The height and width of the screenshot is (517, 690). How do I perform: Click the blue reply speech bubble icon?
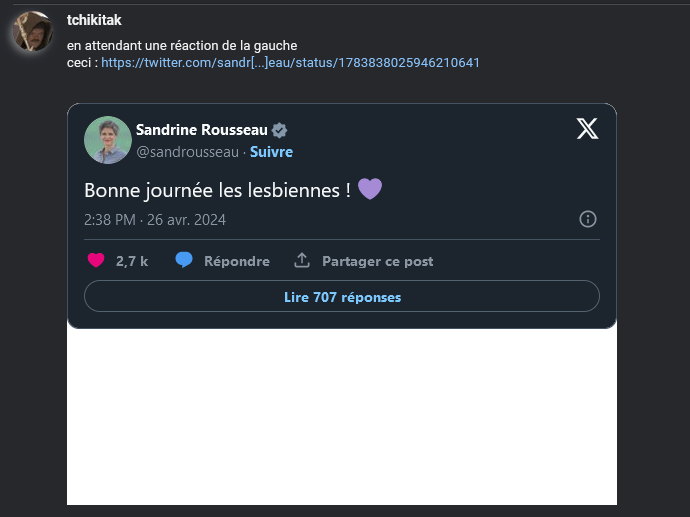[184, 261]
